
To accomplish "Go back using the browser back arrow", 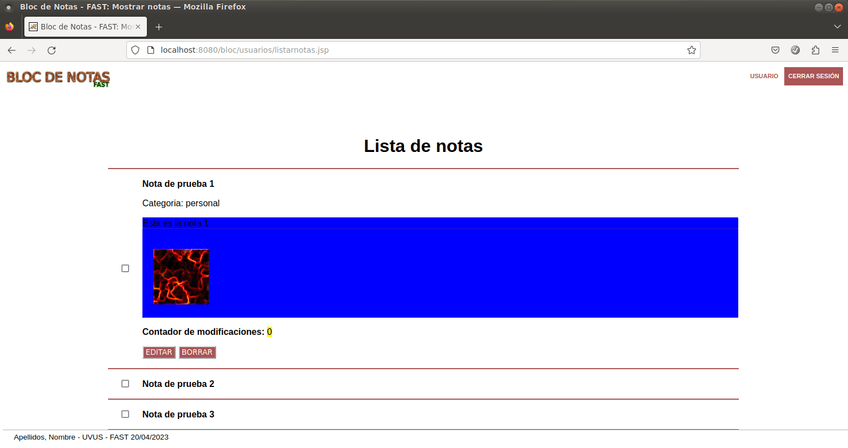I will tap(11, 50).
